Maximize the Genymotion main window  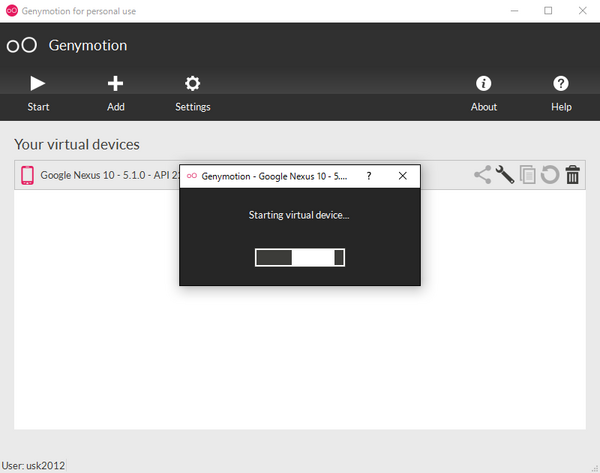[548, 11]
